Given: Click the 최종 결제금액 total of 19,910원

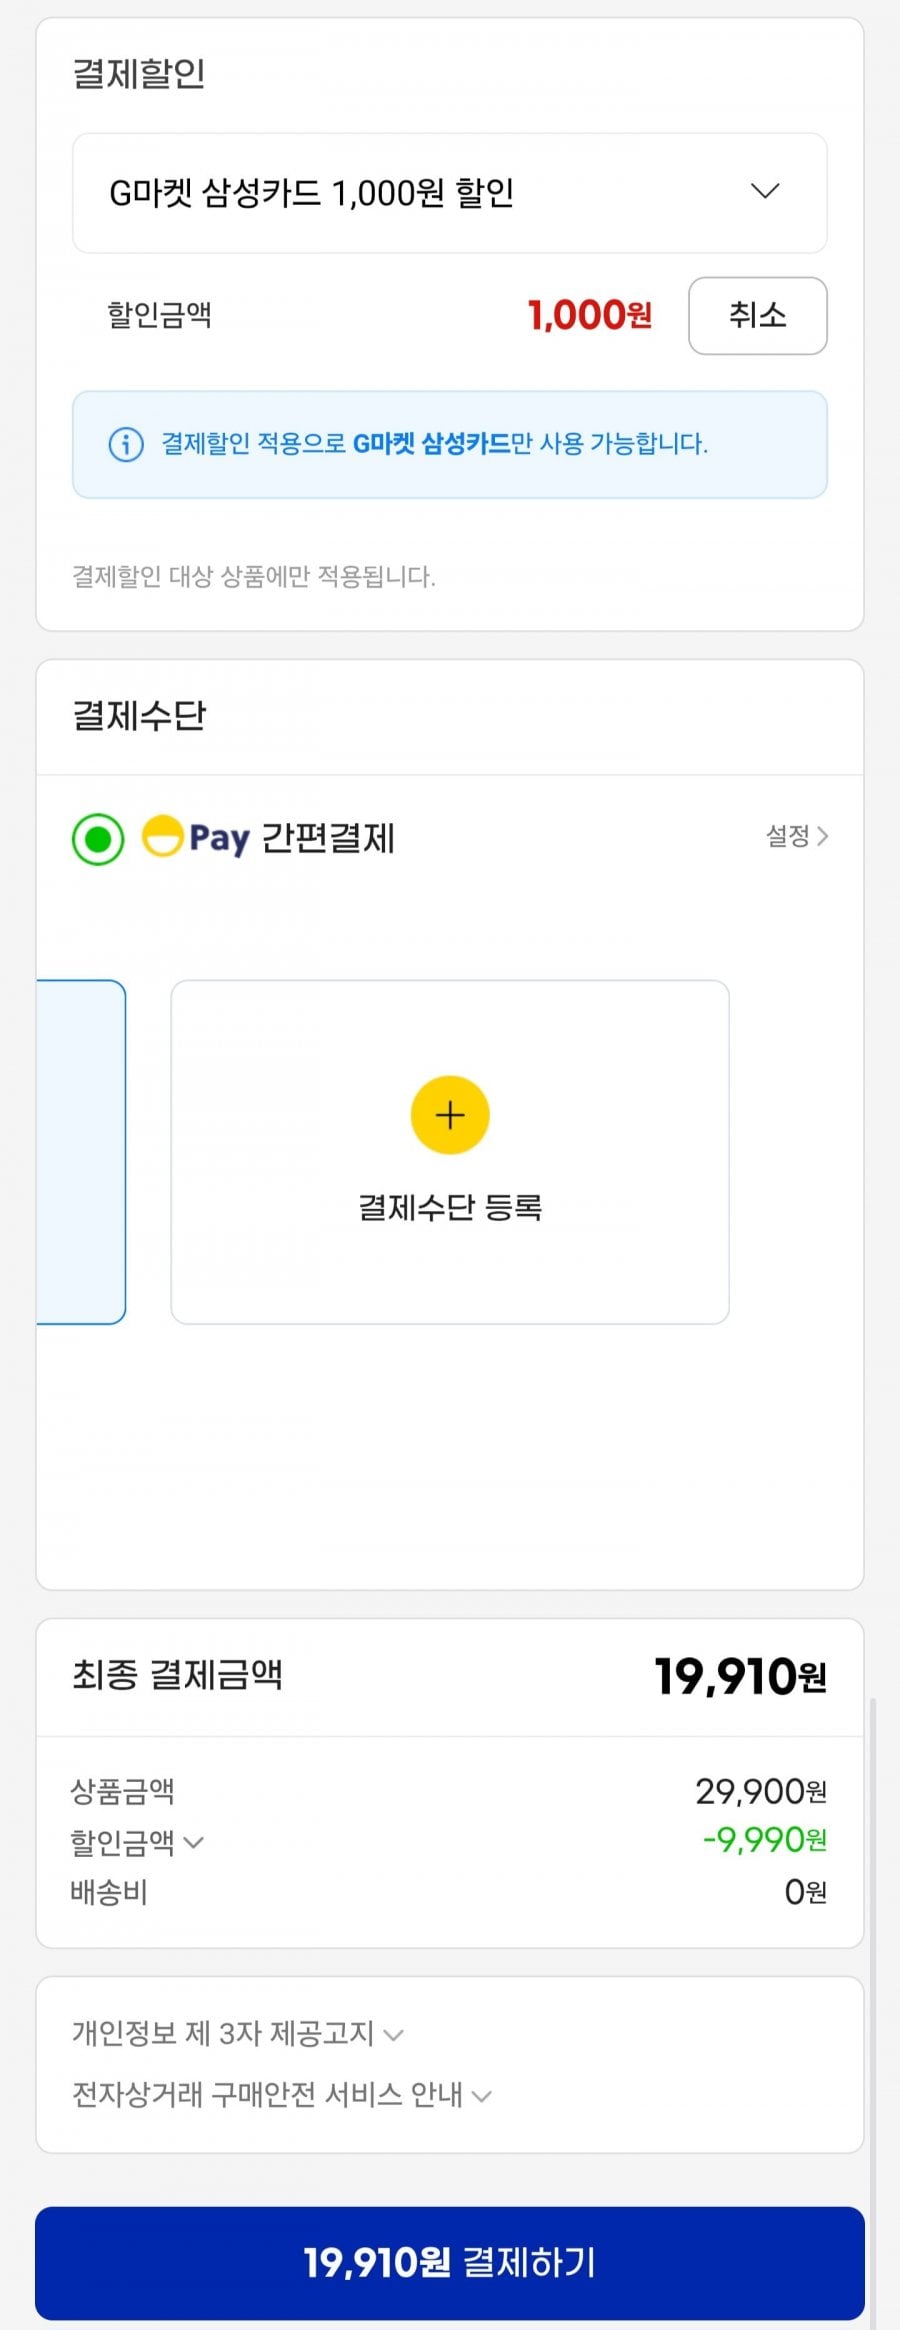Looking at the screenshot, I should point(740,1677).
